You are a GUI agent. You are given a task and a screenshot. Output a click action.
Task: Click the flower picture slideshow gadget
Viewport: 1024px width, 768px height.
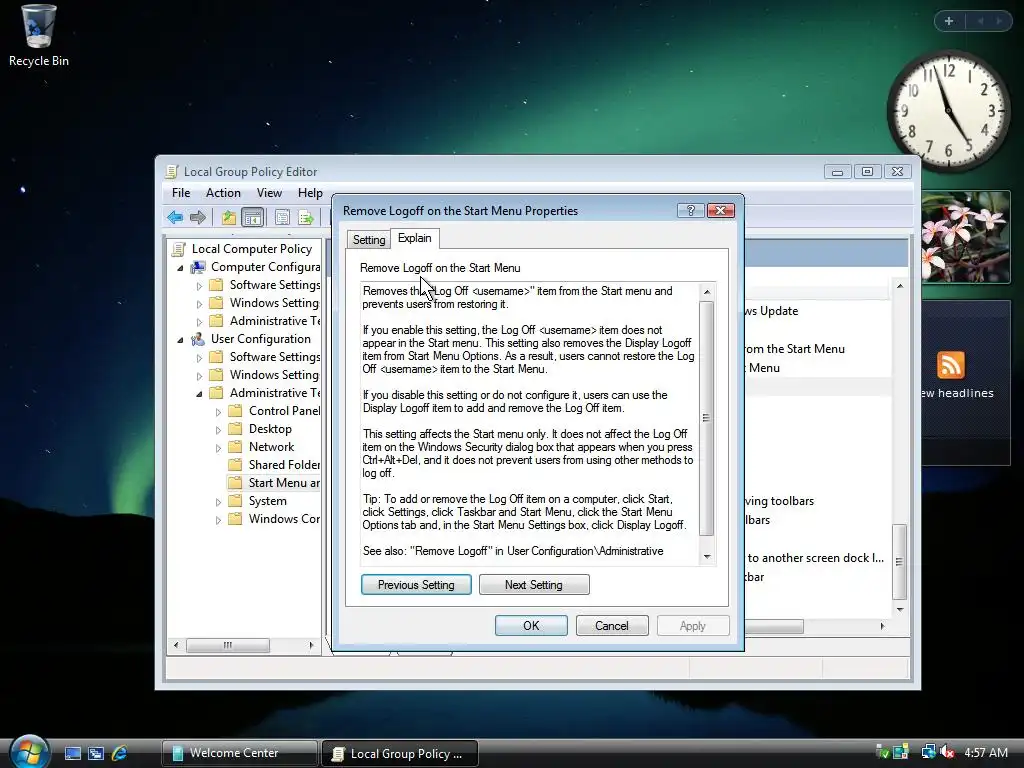coord(966,237)
